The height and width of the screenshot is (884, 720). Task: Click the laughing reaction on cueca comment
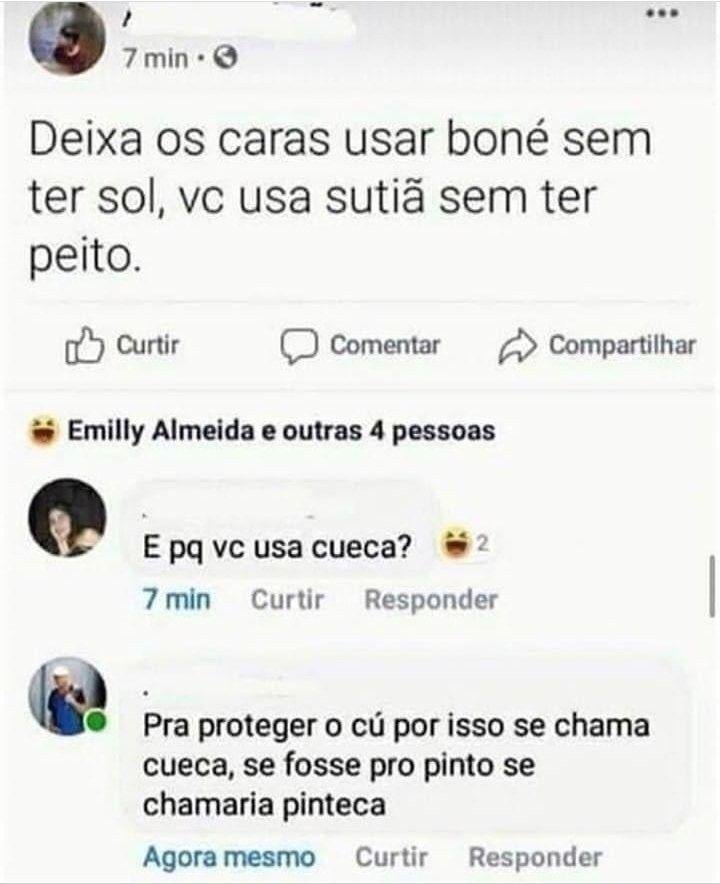[x=457, y=546]
